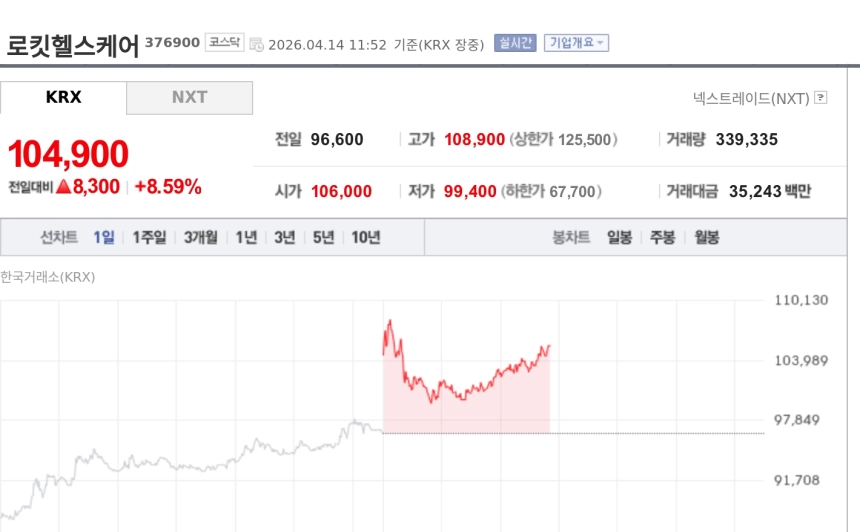This screenshot has height=532, width=860.
Task: Switch to 일봉 daily candle chart
Action: (619, 237)
